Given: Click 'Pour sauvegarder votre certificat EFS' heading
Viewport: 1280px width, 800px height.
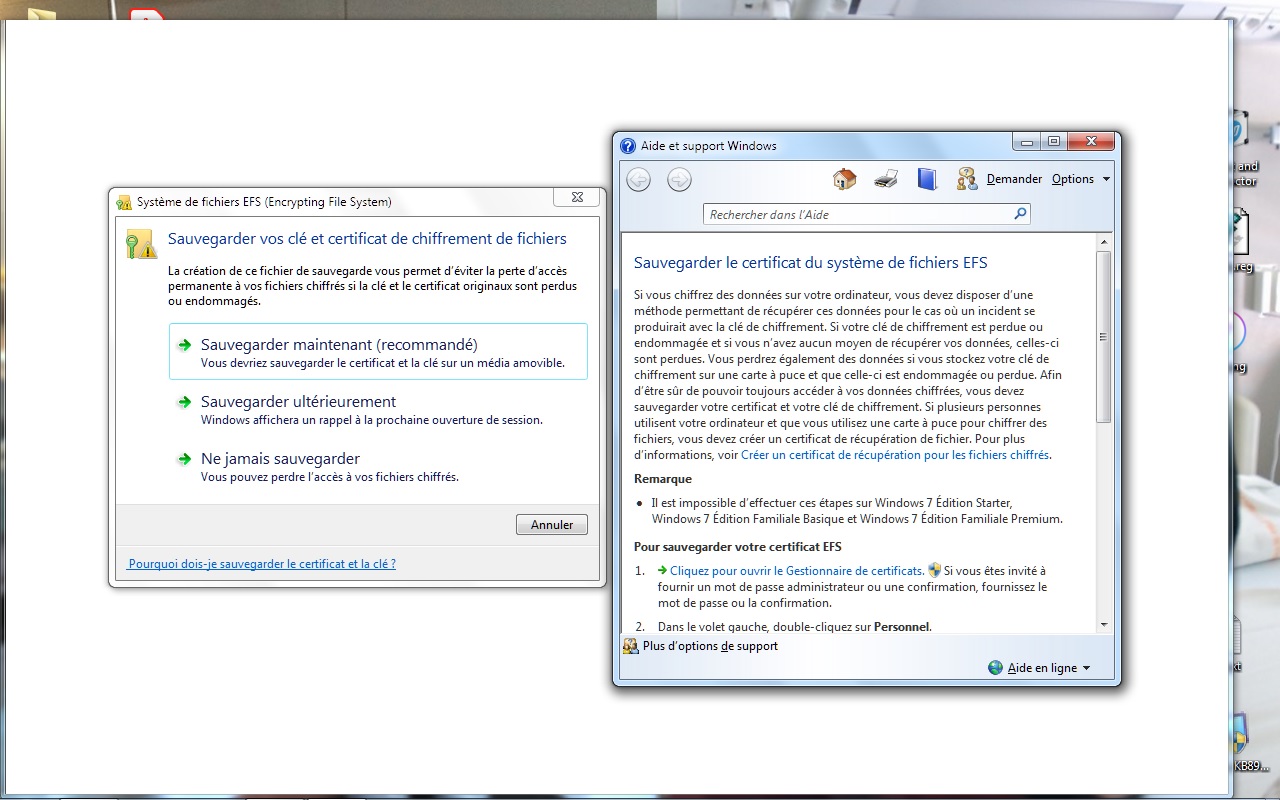Looking at the screenshot, I should pos(738,547).
